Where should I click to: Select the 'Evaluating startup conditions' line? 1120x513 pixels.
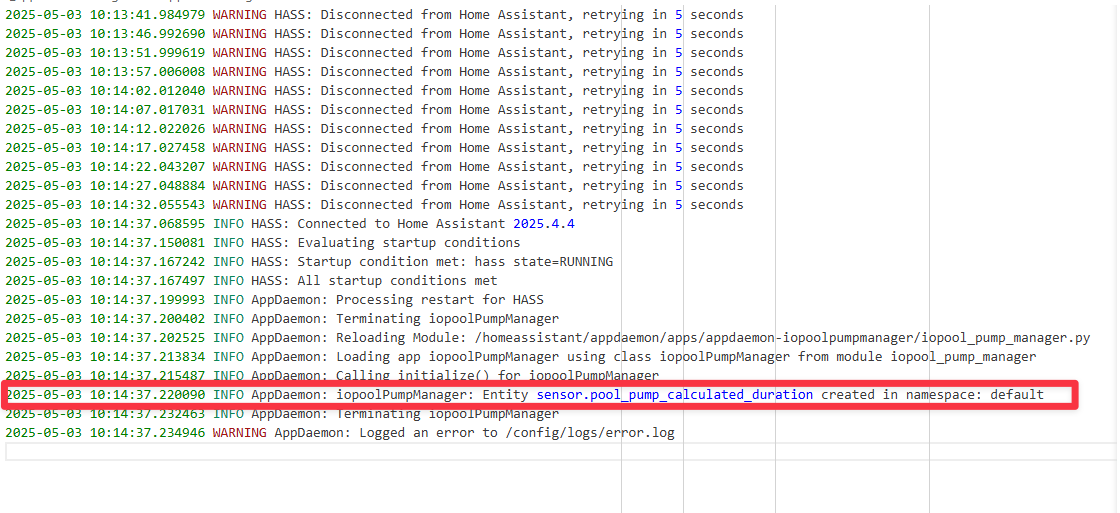[x=263, y=242]
